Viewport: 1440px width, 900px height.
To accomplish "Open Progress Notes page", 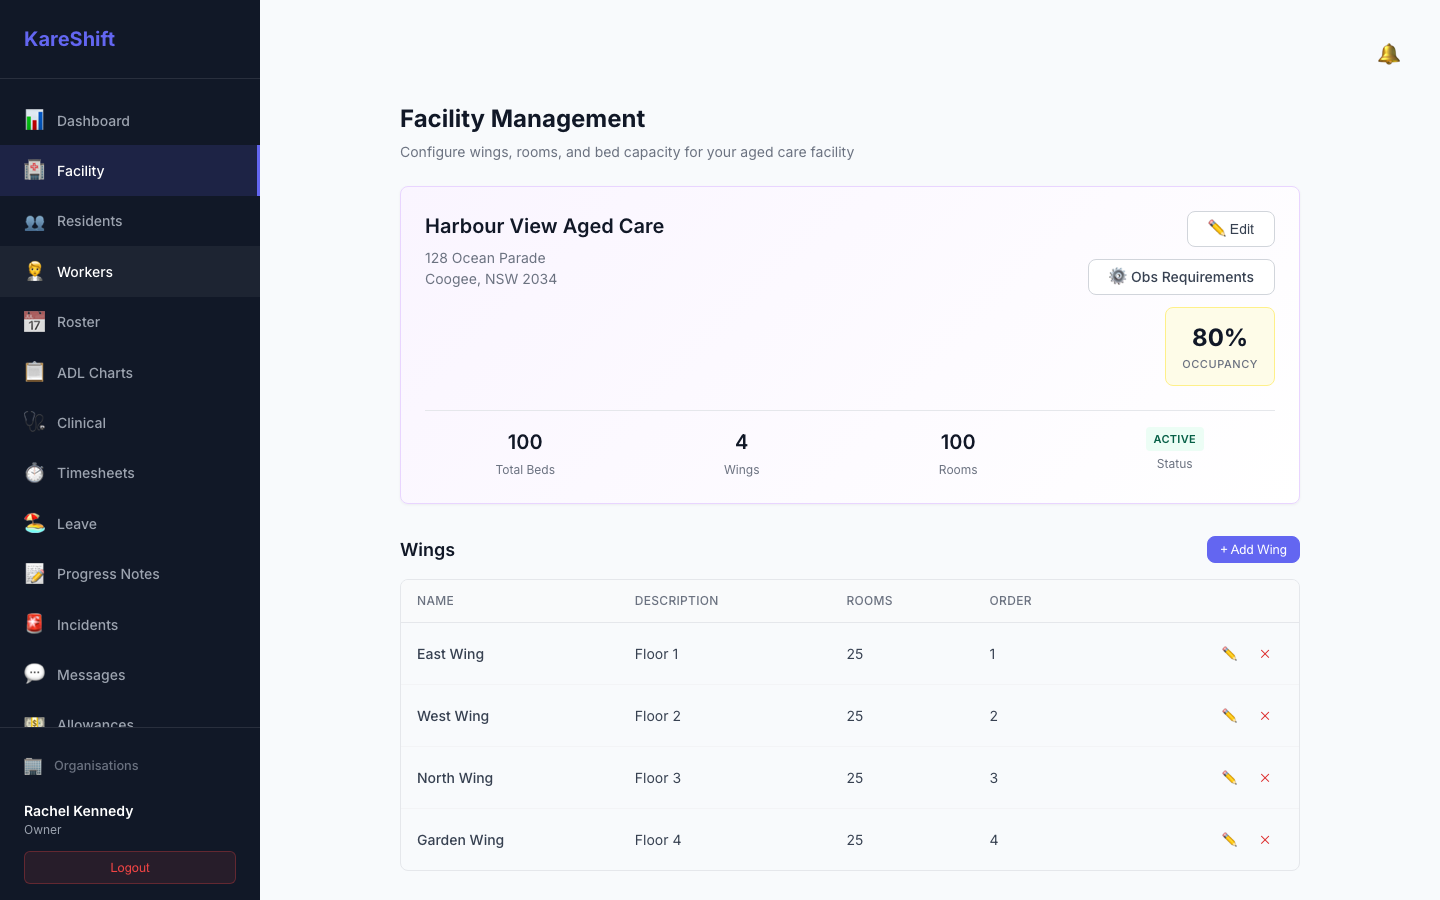I will [x=130, y=574].
